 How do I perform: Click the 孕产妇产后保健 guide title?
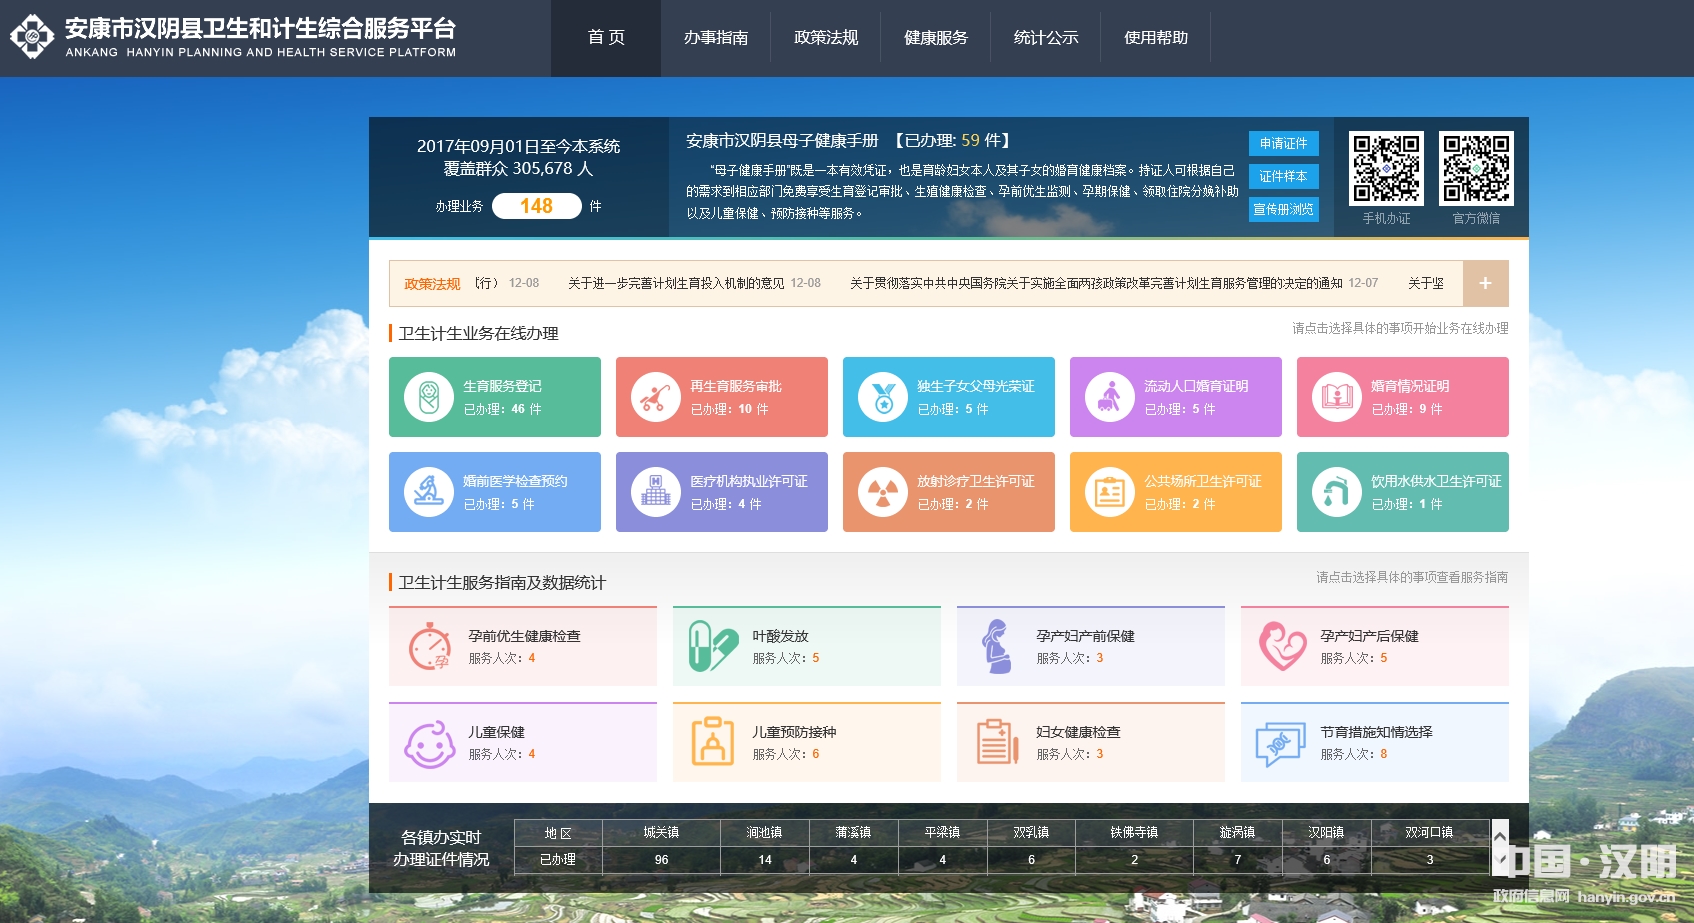click(x=1369, y=636)
